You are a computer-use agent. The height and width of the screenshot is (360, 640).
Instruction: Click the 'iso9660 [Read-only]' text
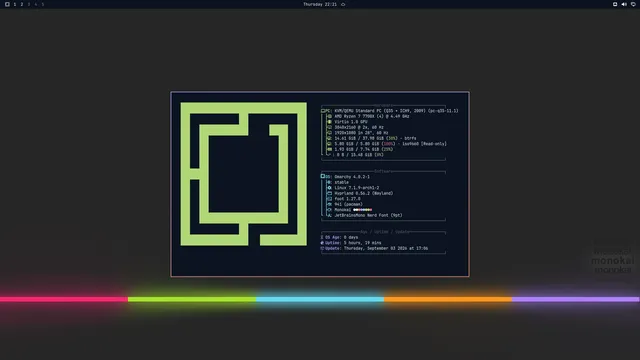click(425, 144)
